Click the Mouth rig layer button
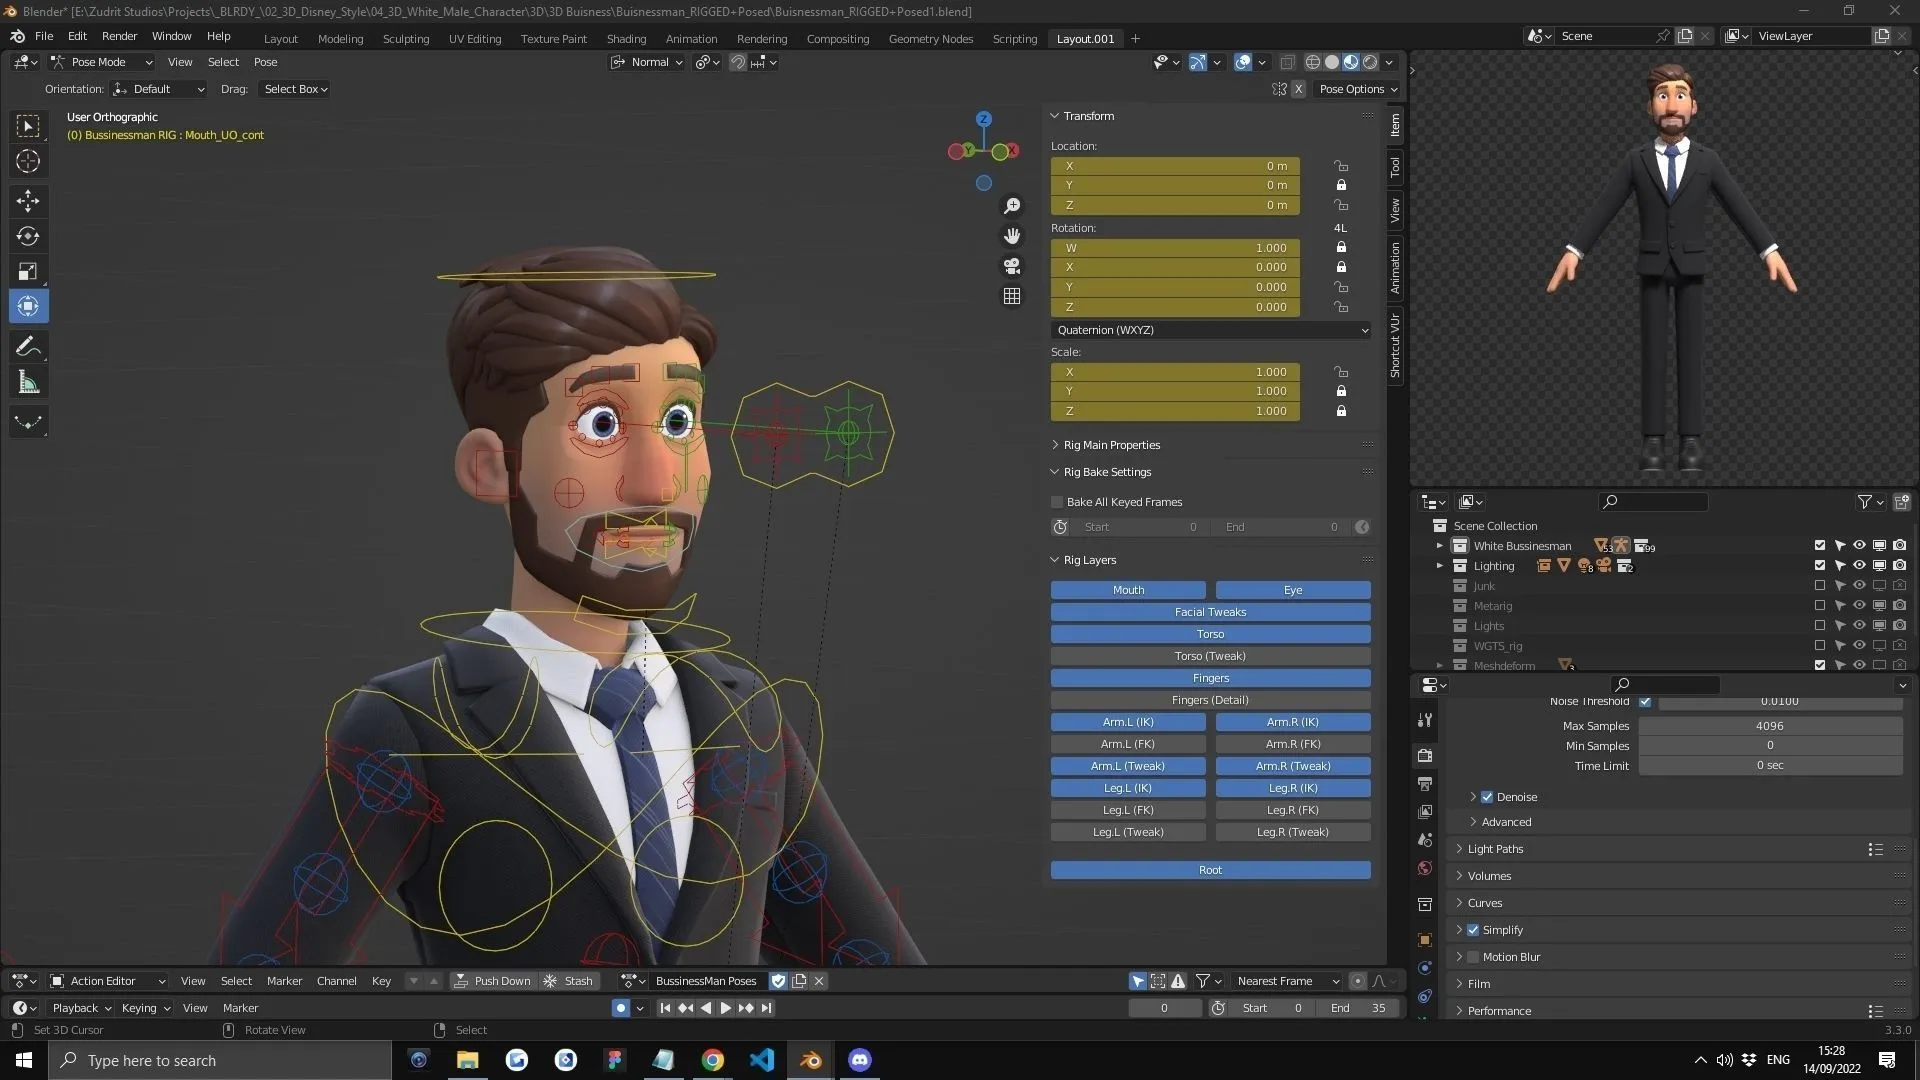1920x1080 pixels. coord(1128,590)
